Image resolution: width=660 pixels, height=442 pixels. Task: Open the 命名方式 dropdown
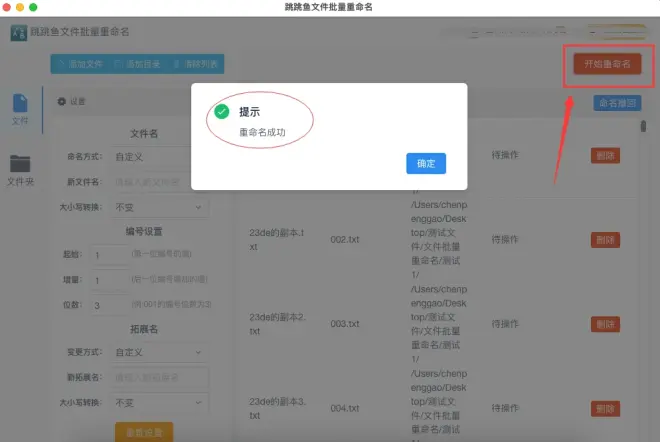160,157
